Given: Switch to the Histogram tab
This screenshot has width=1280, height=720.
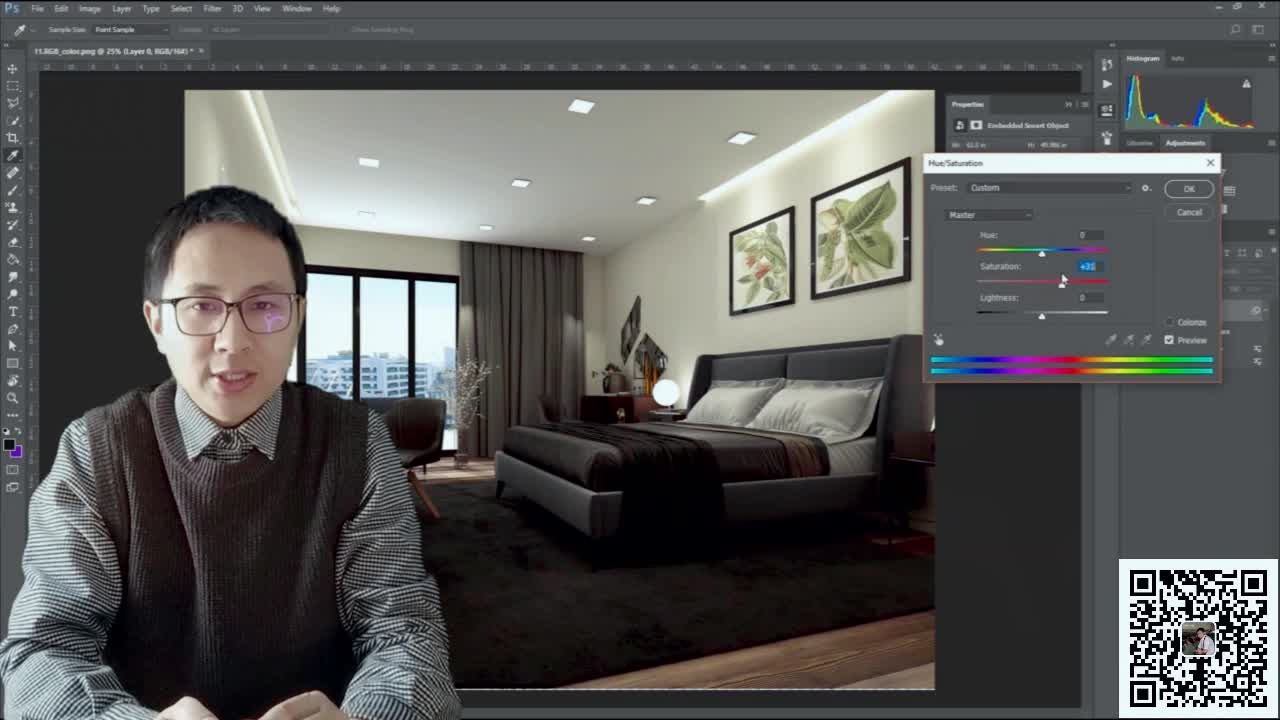Looking at the screenshot, I should (x=1141, y=58).
